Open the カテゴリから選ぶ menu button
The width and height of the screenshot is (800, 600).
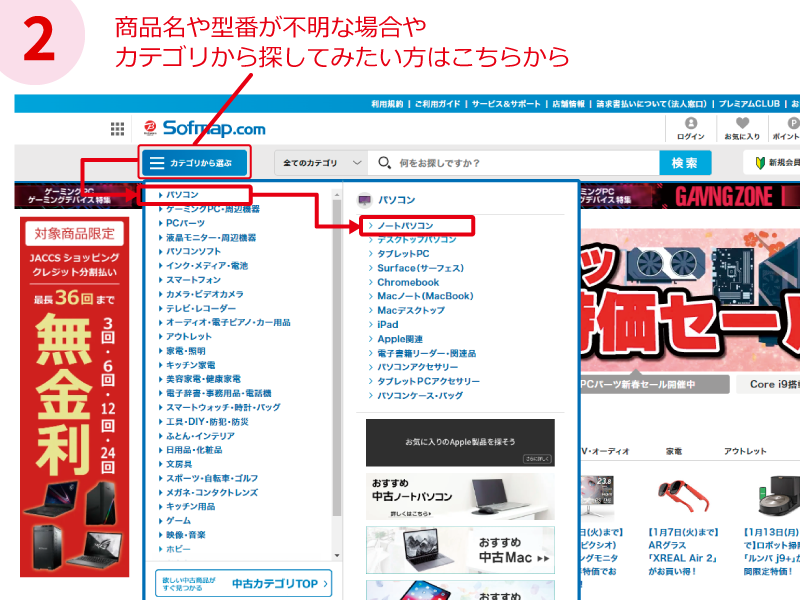coord(194,163)
